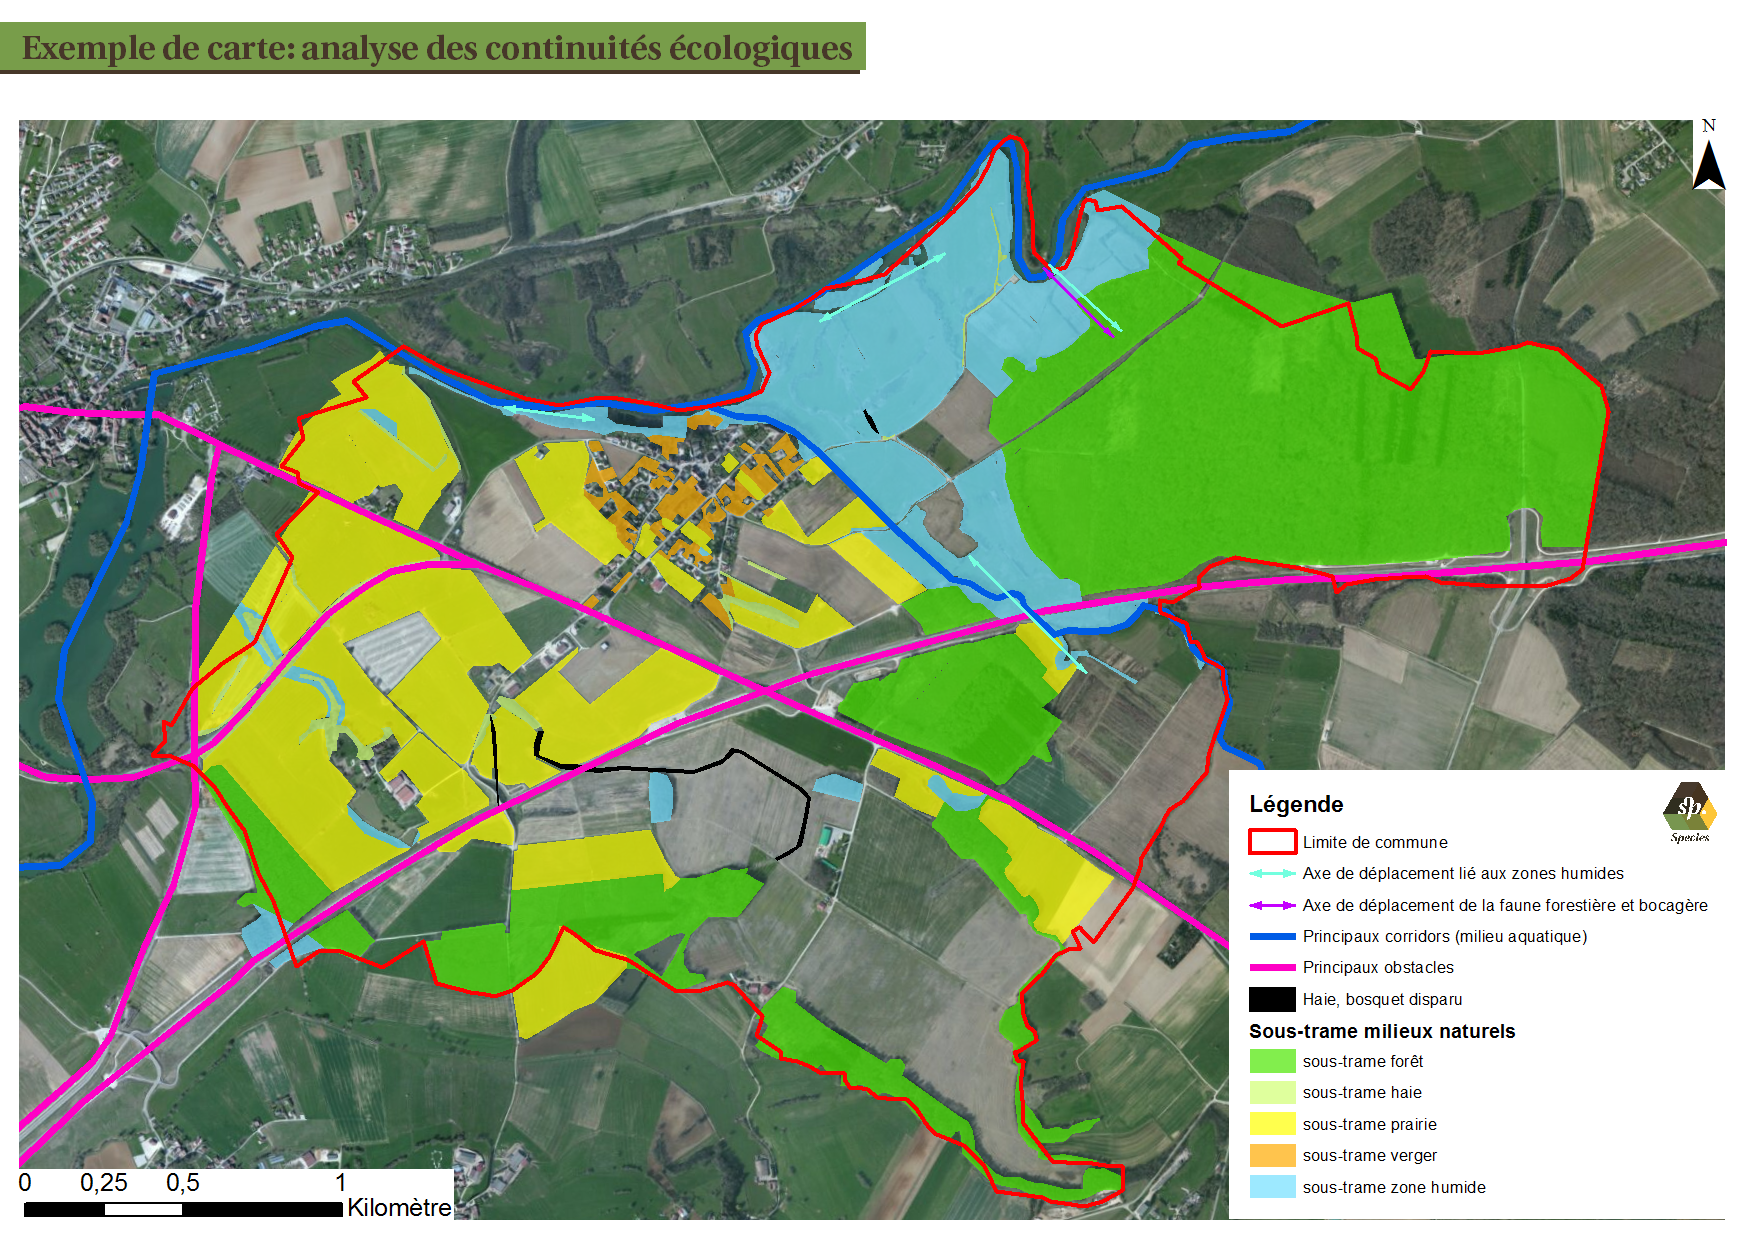Image resolution: width=1753 pixels, height=1241 pixels.
Task: Click the north arrow compass icon
Action: [1708, 157]
